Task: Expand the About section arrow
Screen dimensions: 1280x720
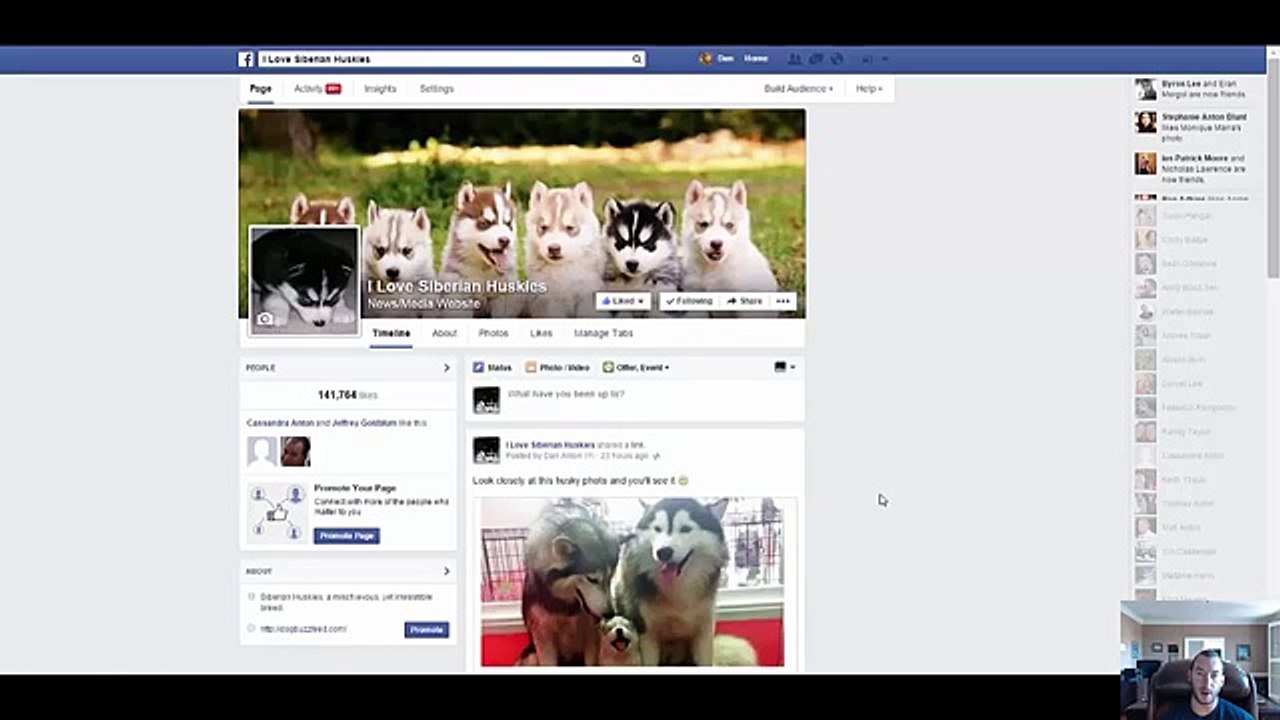Action: (446, 572)
